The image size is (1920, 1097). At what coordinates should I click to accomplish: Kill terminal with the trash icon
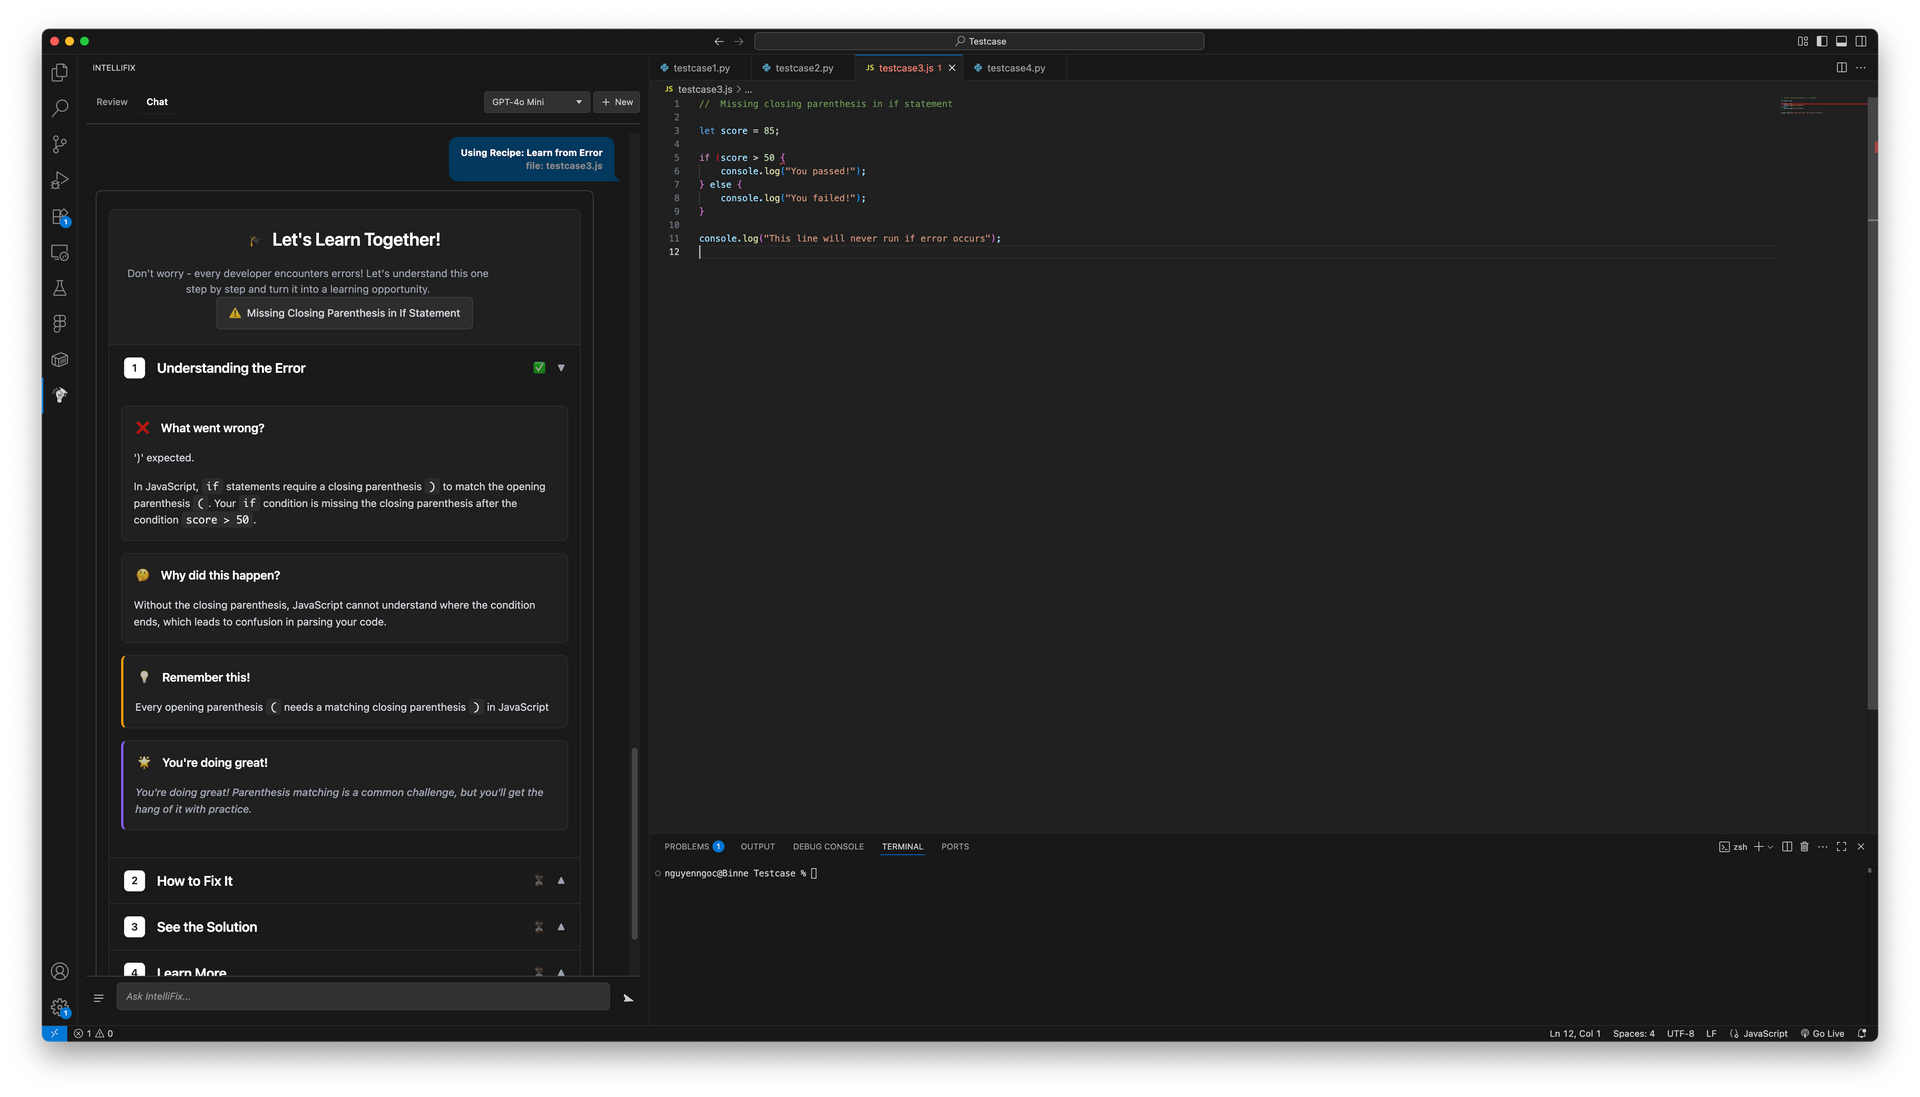coord(1804,847)
